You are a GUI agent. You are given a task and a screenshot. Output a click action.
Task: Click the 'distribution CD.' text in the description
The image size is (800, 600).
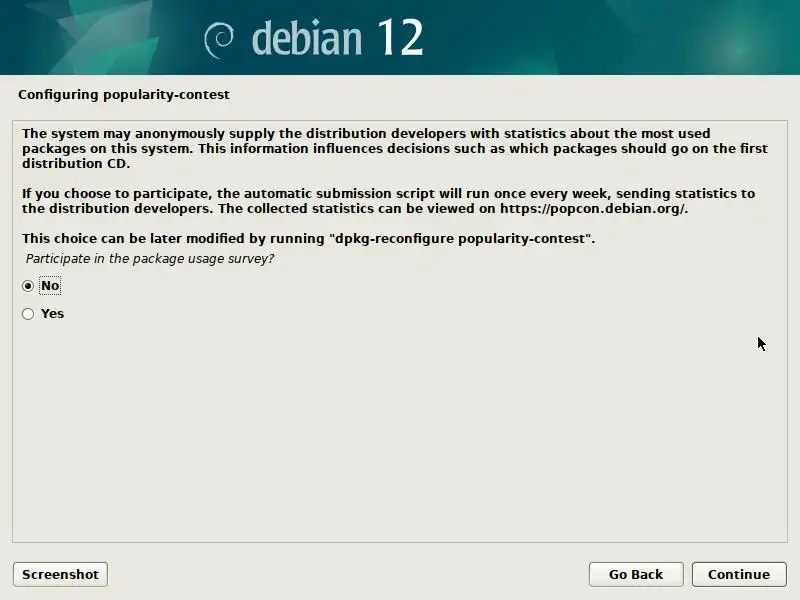click(76, 164)
